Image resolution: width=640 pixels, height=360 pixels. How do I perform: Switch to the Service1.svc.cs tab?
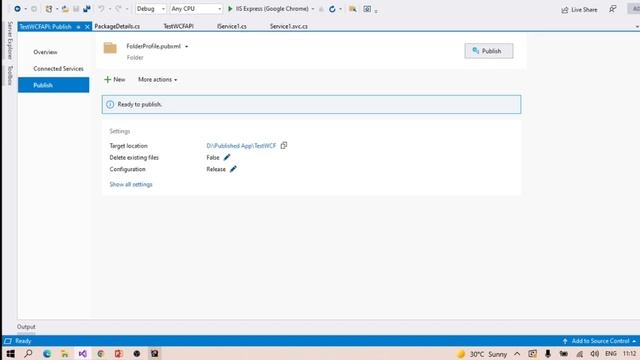pos(289,26)
